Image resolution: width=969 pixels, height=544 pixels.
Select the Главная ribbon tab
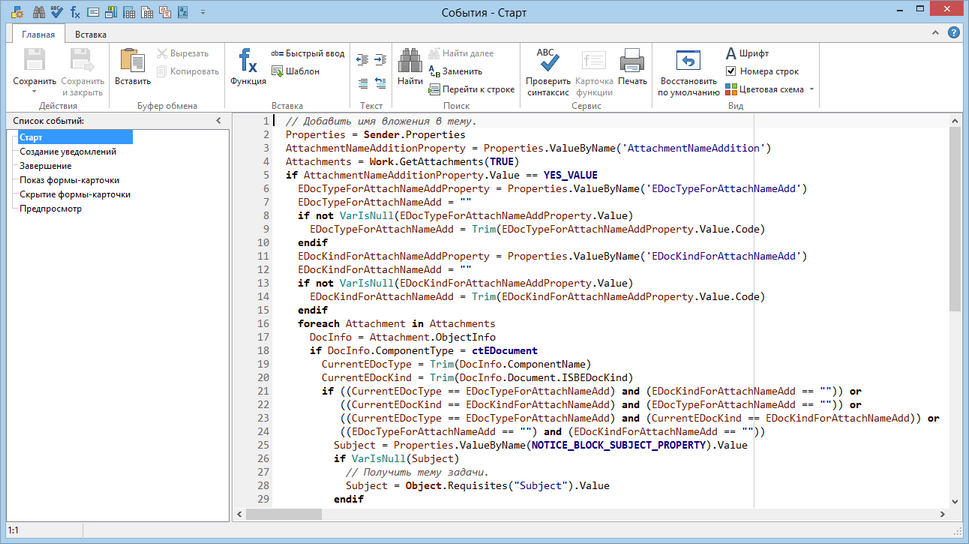point(36,33)
